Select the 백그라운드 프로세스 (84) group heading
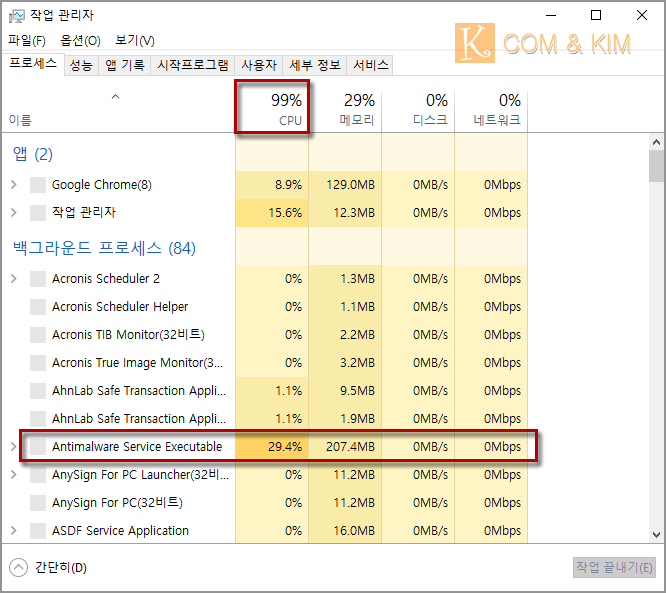666x593 pixels. [104, 248]
